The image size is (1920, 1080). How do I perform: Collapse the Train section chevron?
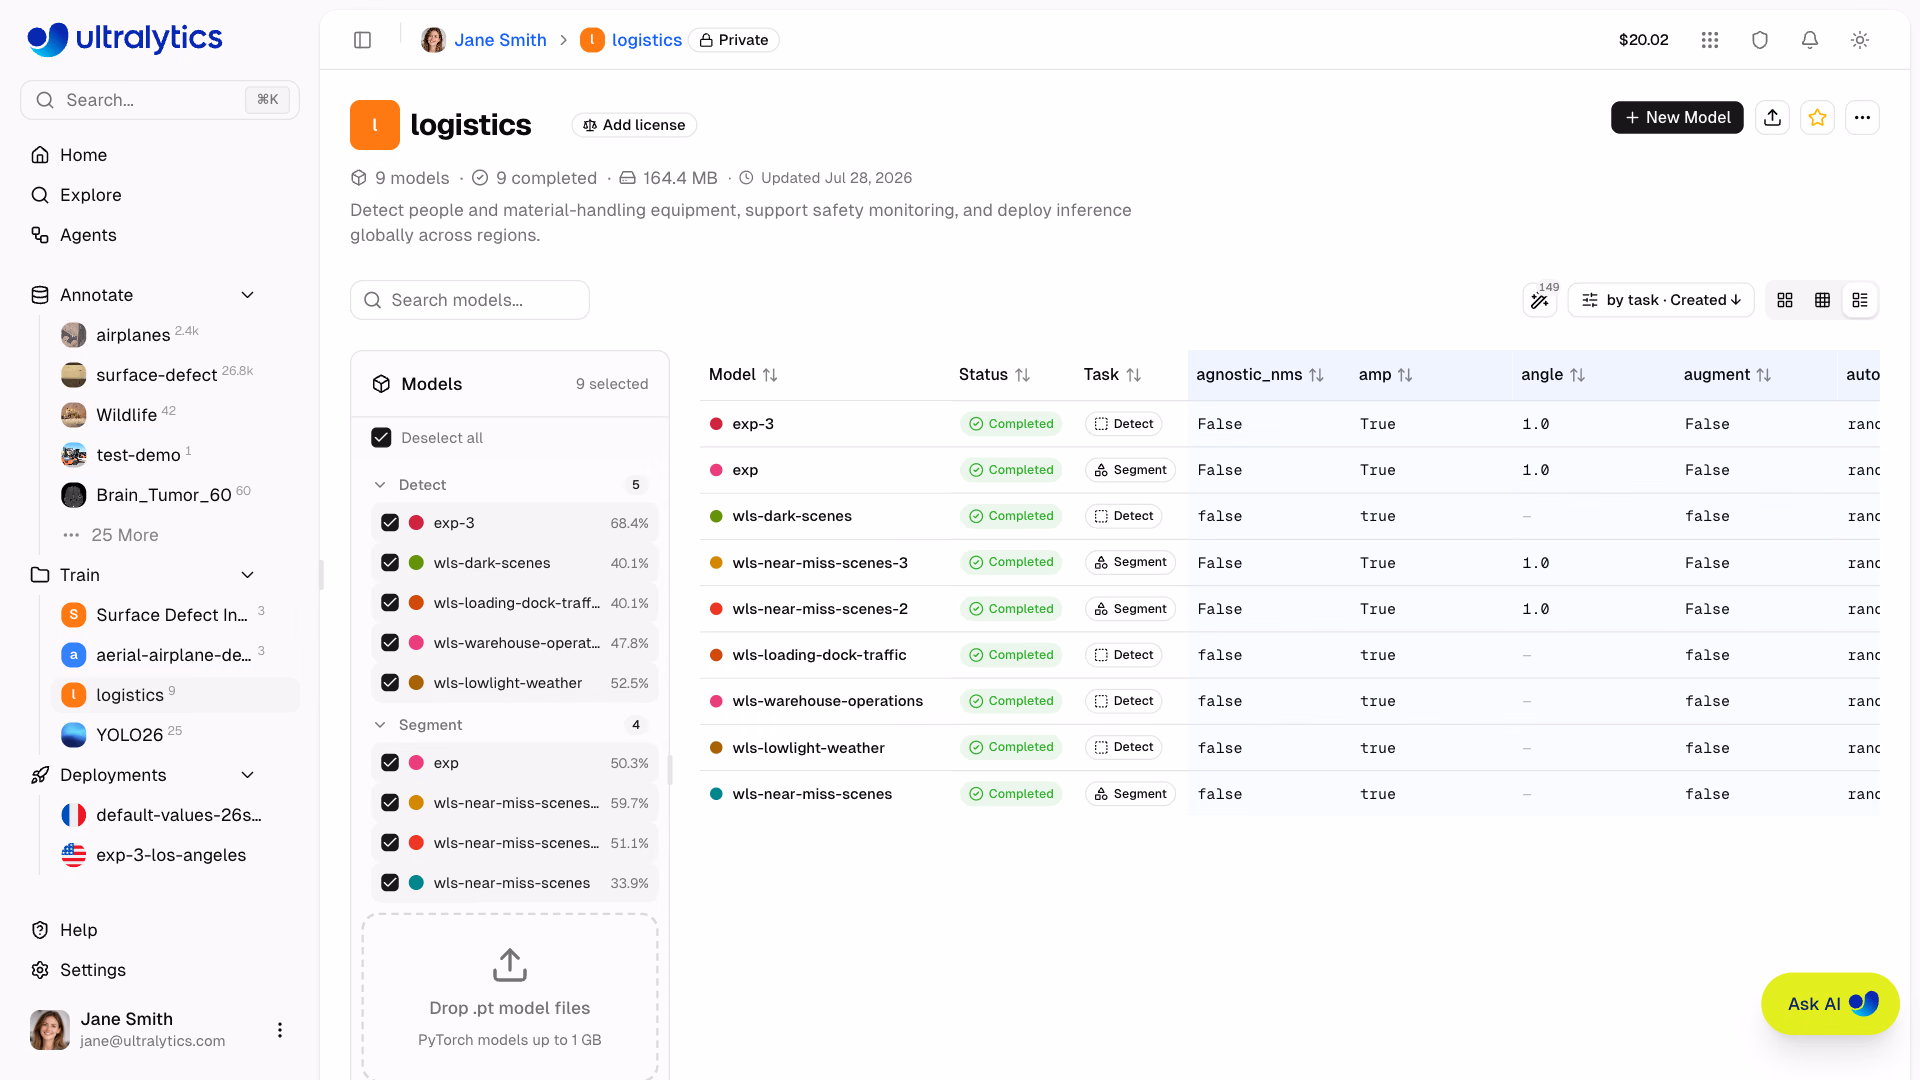click(248, 575)
